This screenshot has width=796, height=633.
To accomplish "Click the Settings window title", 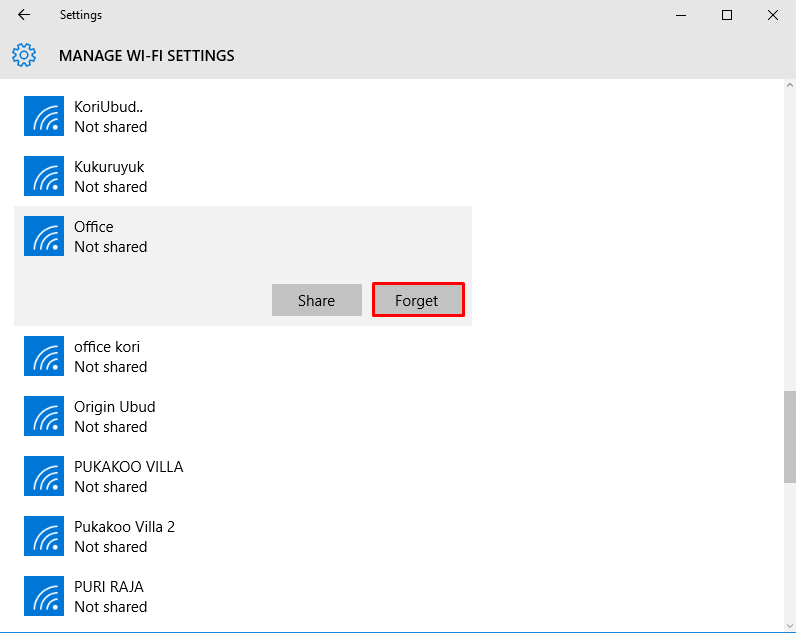I will [x=81, y=15].
